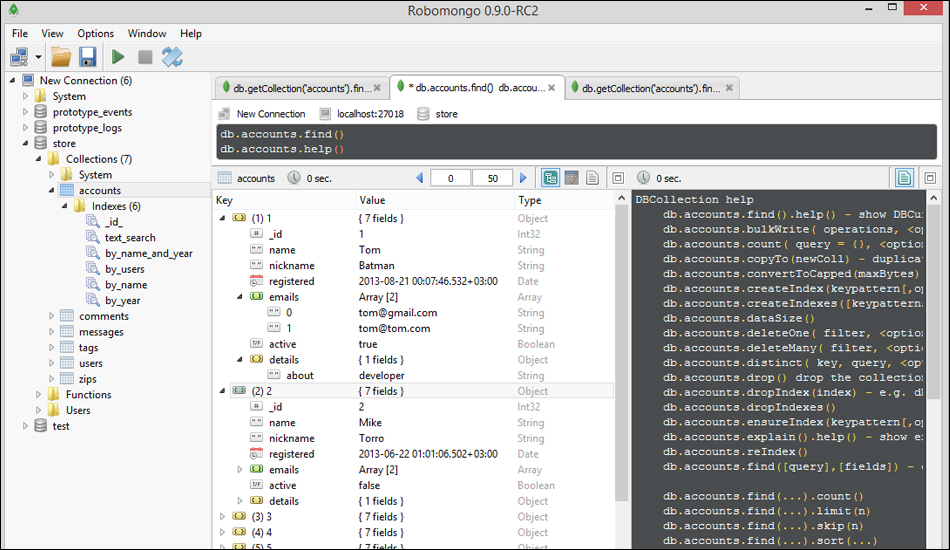
Task: Click the query editor text area
Action: point(576,142)
